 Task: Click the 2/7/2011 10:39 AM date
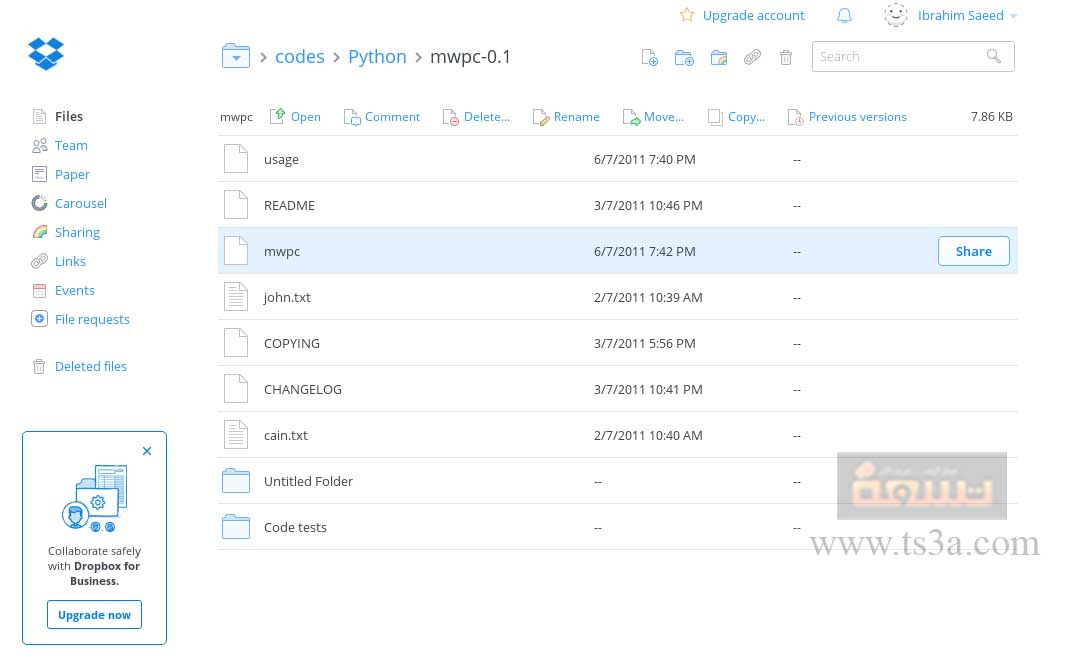coord(648,298)
